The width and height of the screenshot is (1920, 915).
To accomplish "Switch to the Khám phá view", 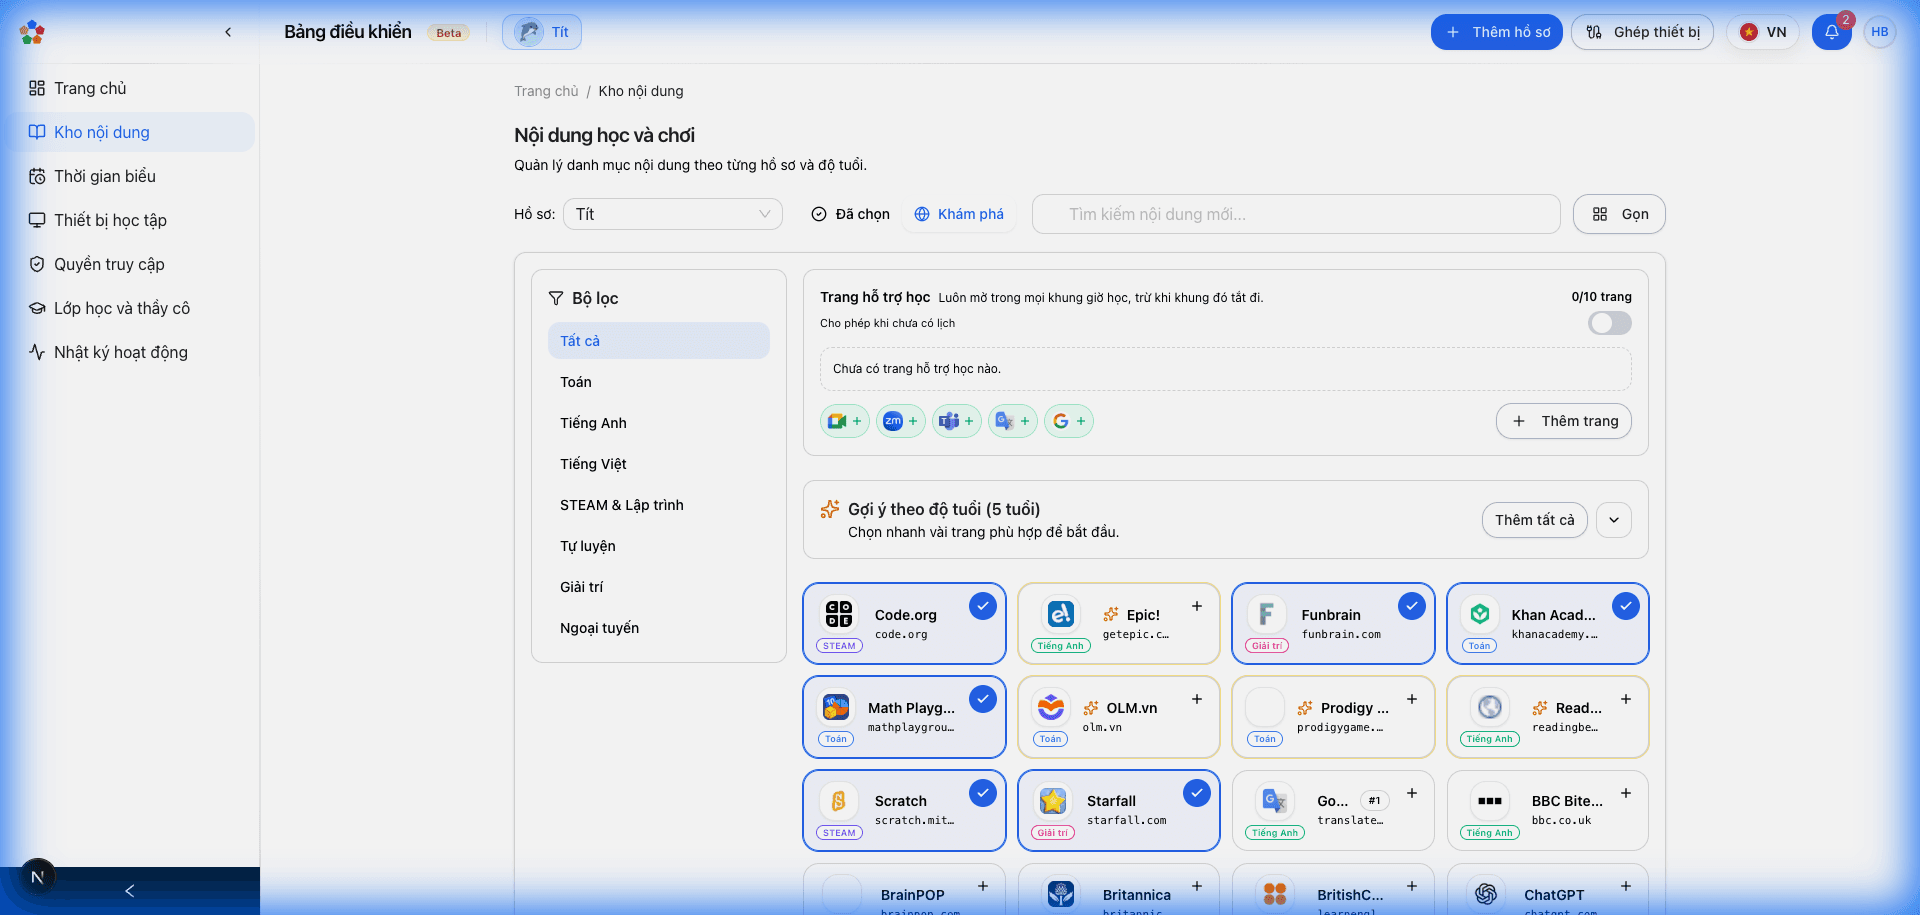I will coord(959,214).
